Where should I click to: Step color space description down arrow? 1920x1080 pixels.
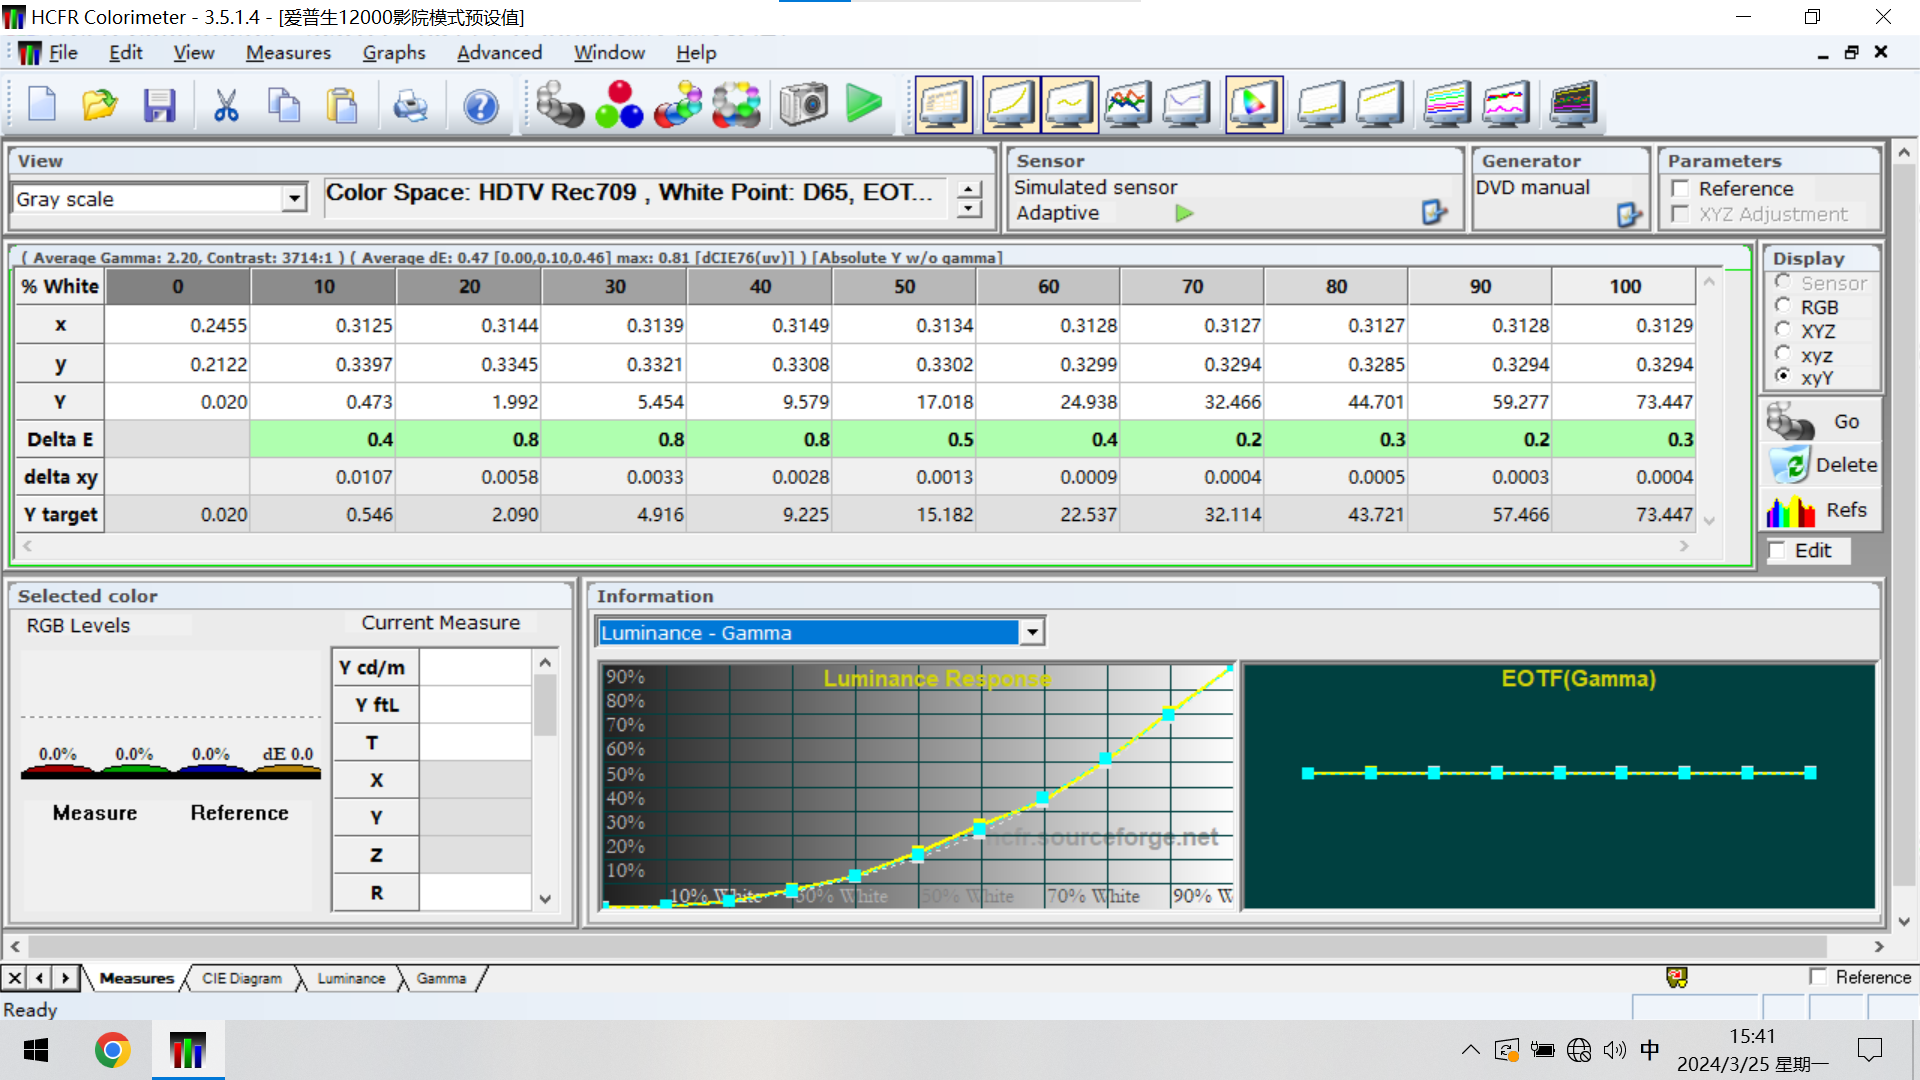click(968, 209)
